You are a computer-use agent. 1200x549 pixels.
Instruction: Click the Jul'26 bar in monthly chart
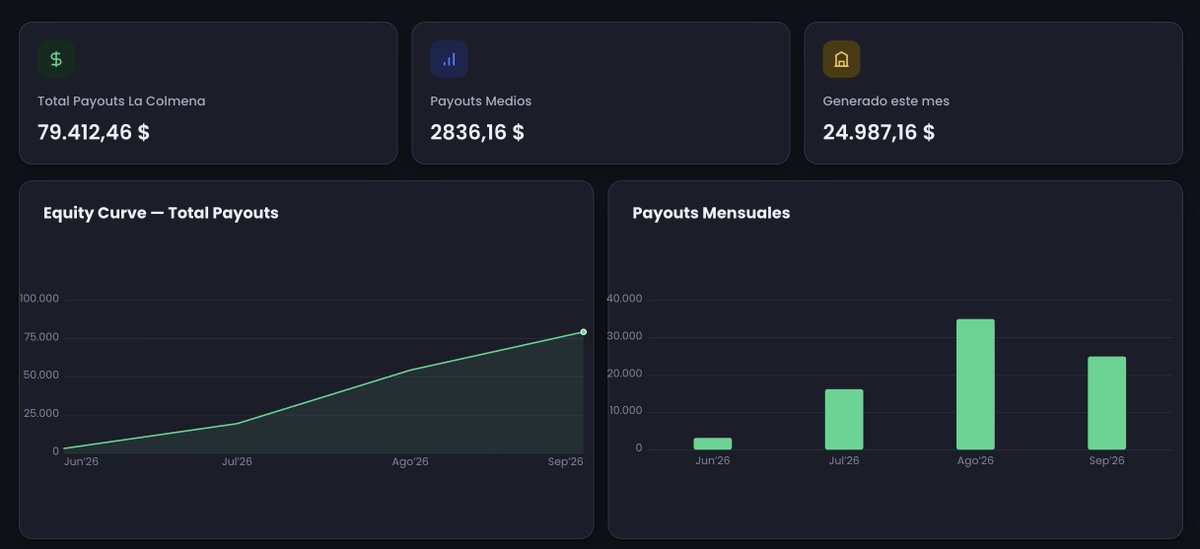point(844,419)
